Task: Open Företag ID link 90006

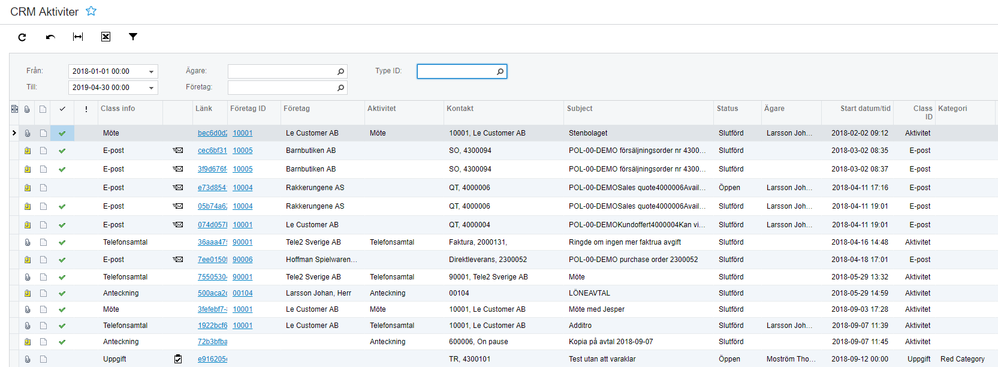Action: [242, 260]
